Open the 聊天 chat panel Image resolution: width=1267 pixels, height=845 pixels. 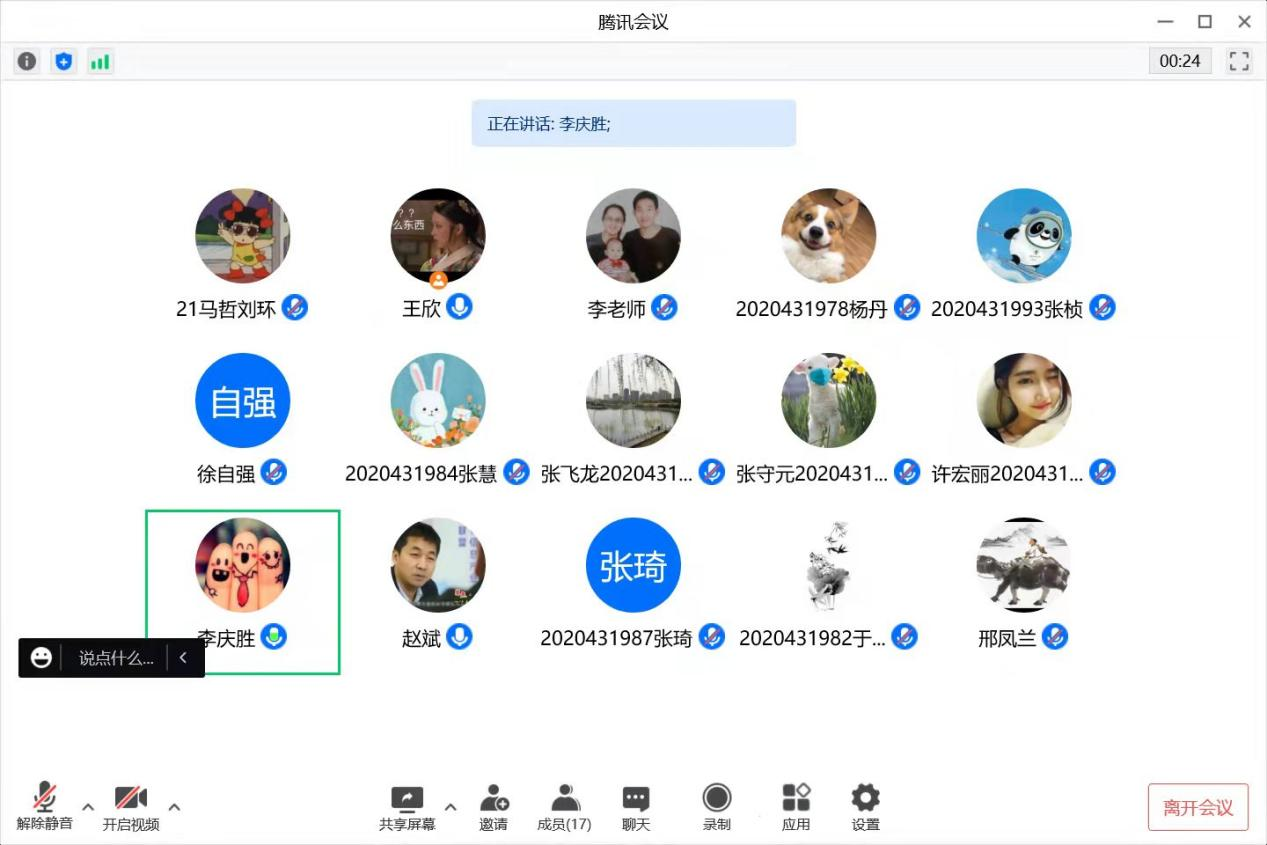tap(636, 806)
